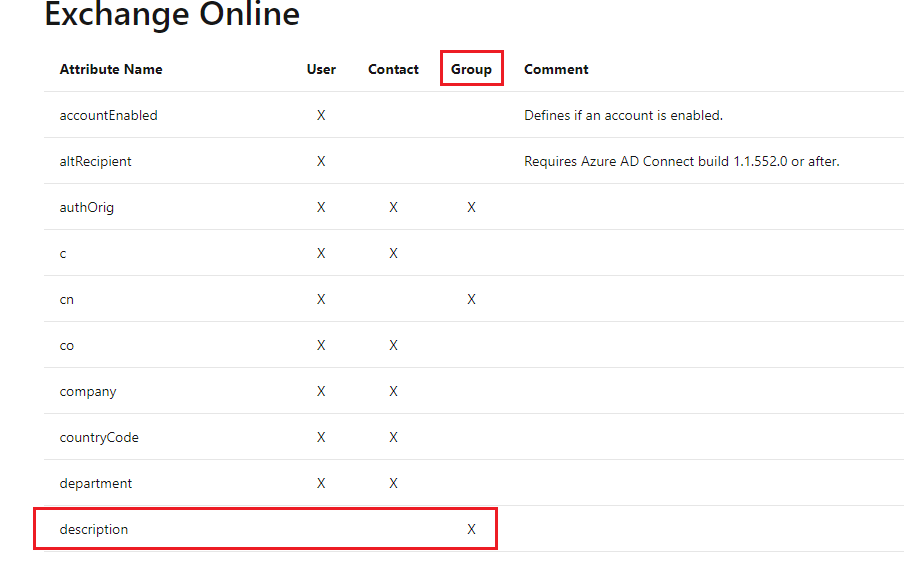
Task: Click the Group X mark for cn
Action: 471,300
